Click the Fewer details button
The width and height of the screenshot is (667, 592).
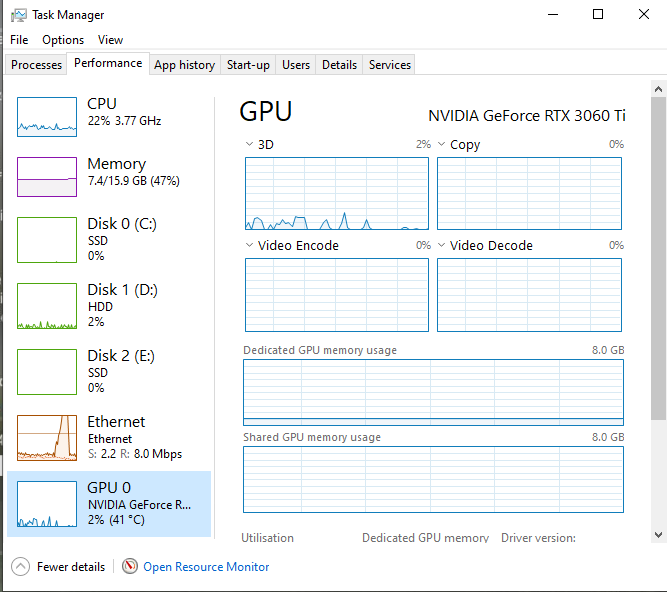tap(70, 567)
